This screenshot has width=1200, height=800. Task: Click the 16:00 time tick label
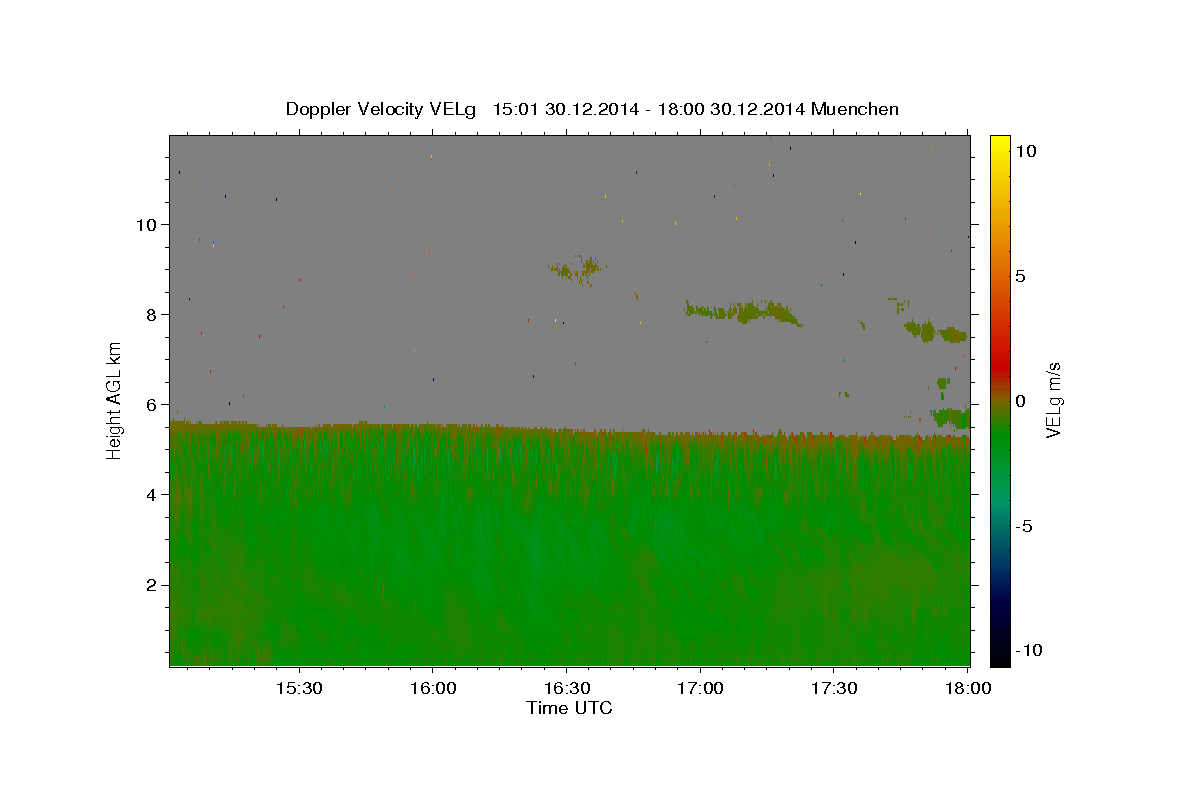pos(432,688)
